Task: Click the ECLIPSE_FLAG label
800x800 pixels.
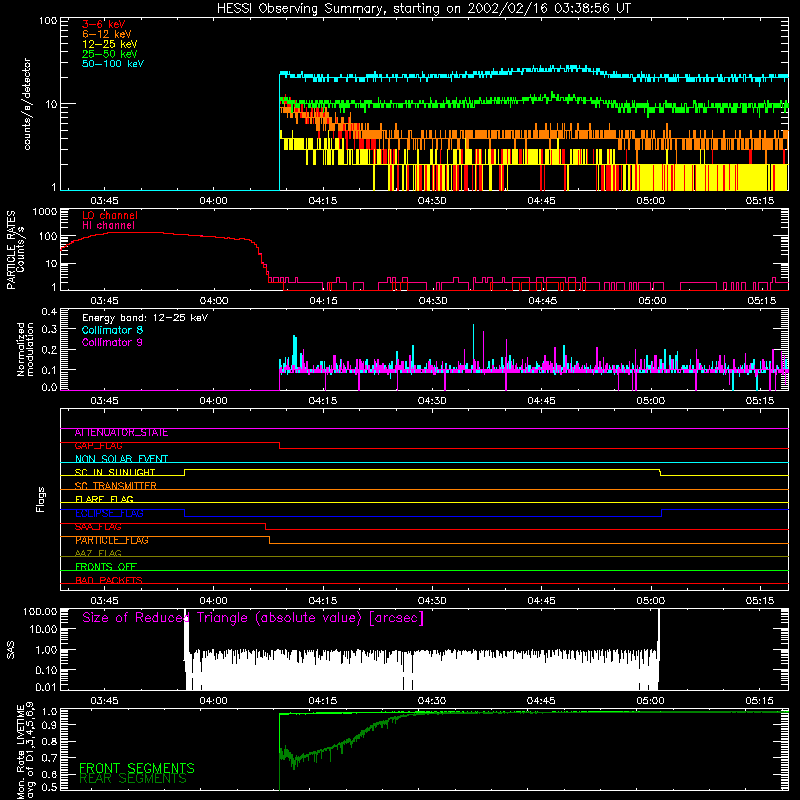Action: 109,513
